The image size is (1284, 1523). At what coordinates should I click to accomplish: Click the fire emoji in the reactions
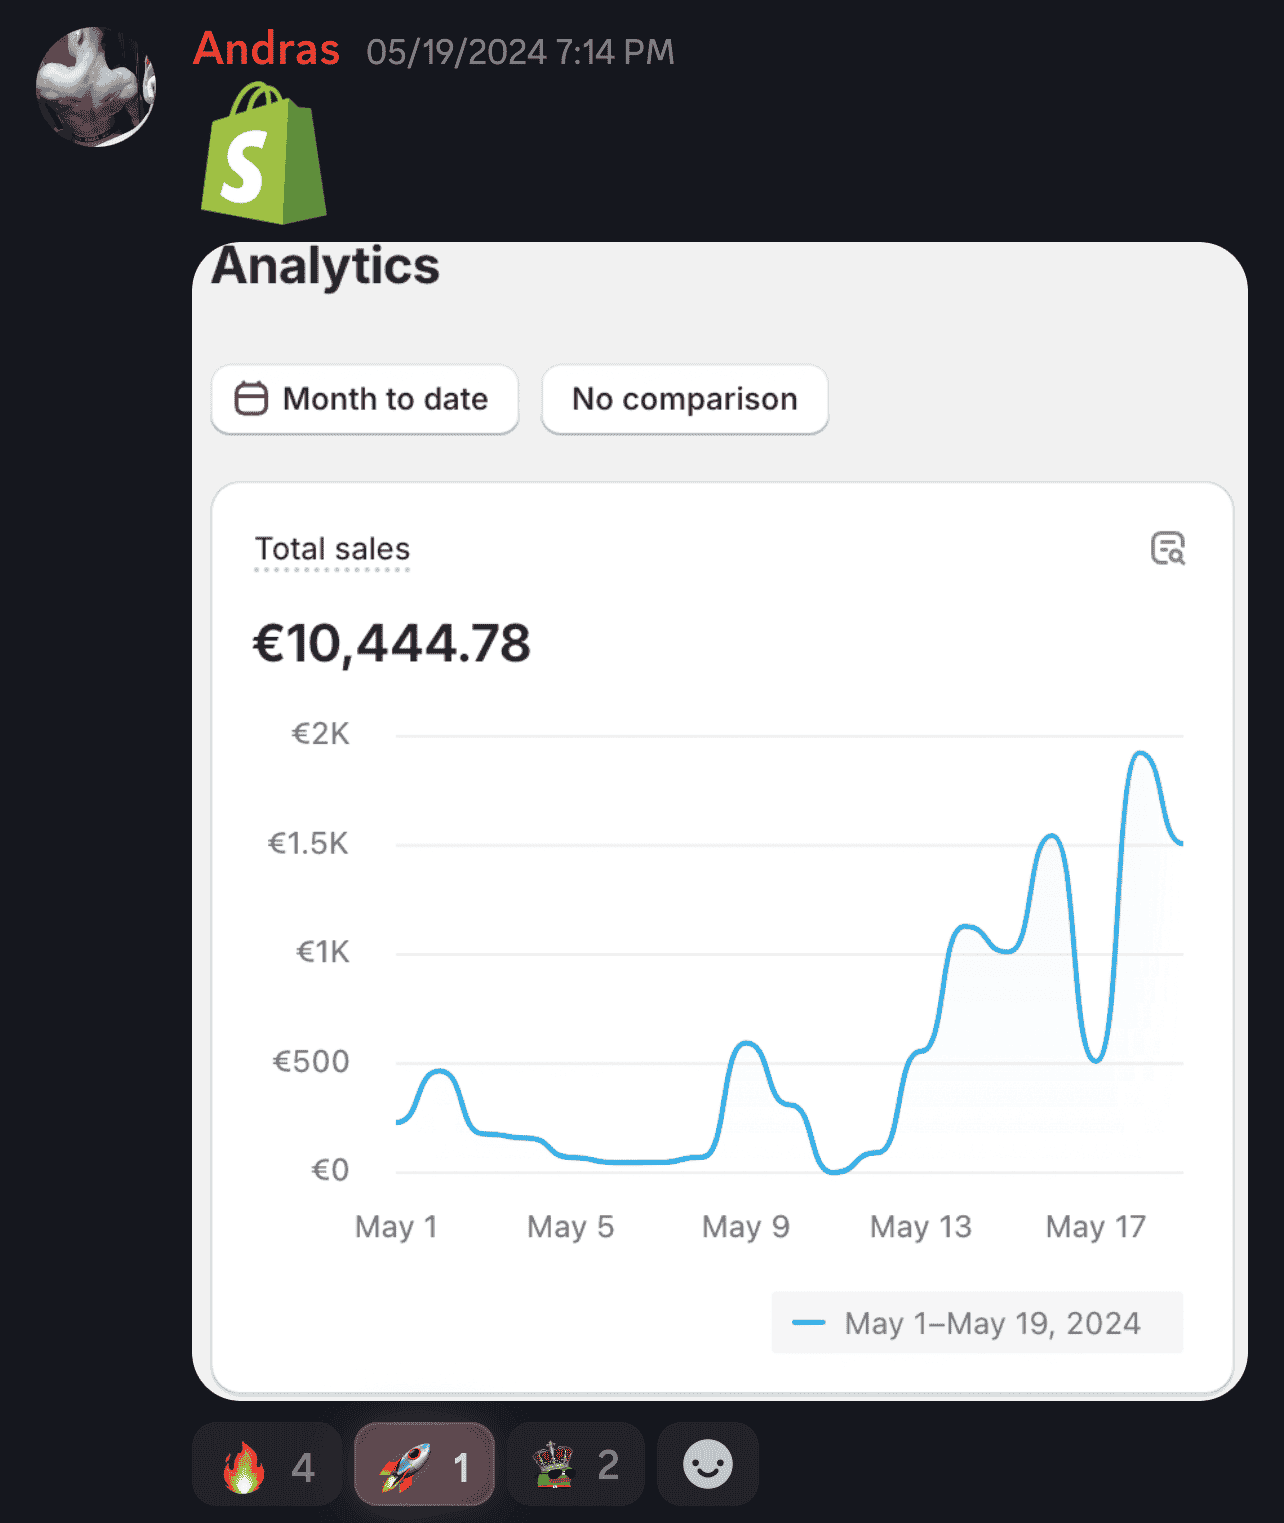(243, 1467)
